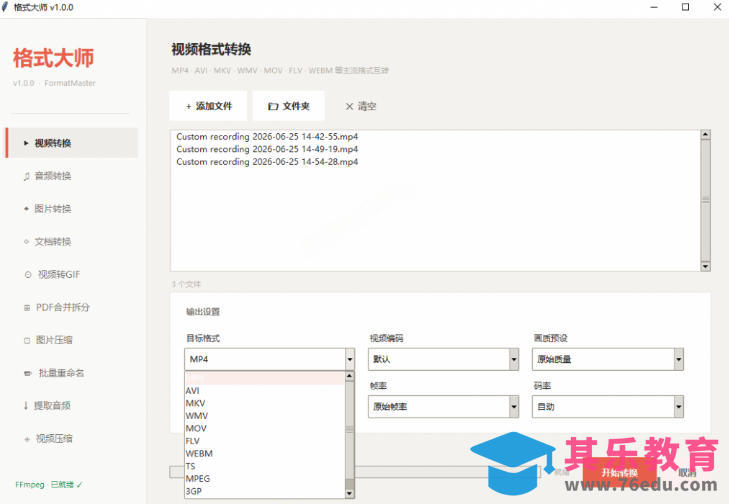Screen dimensions: 729x504
Task: Click the triangle icon beside 视频转换
Action: [26, 143]
